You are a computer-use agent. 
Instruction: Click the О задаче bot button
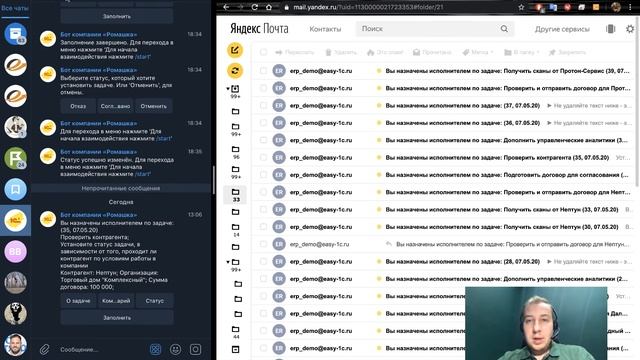coord(78,301)
